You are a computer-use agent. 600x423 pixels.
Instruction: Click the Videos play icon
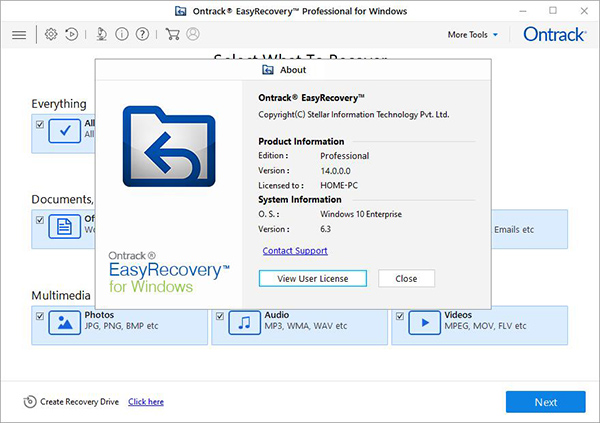click(x=424, y=323)
